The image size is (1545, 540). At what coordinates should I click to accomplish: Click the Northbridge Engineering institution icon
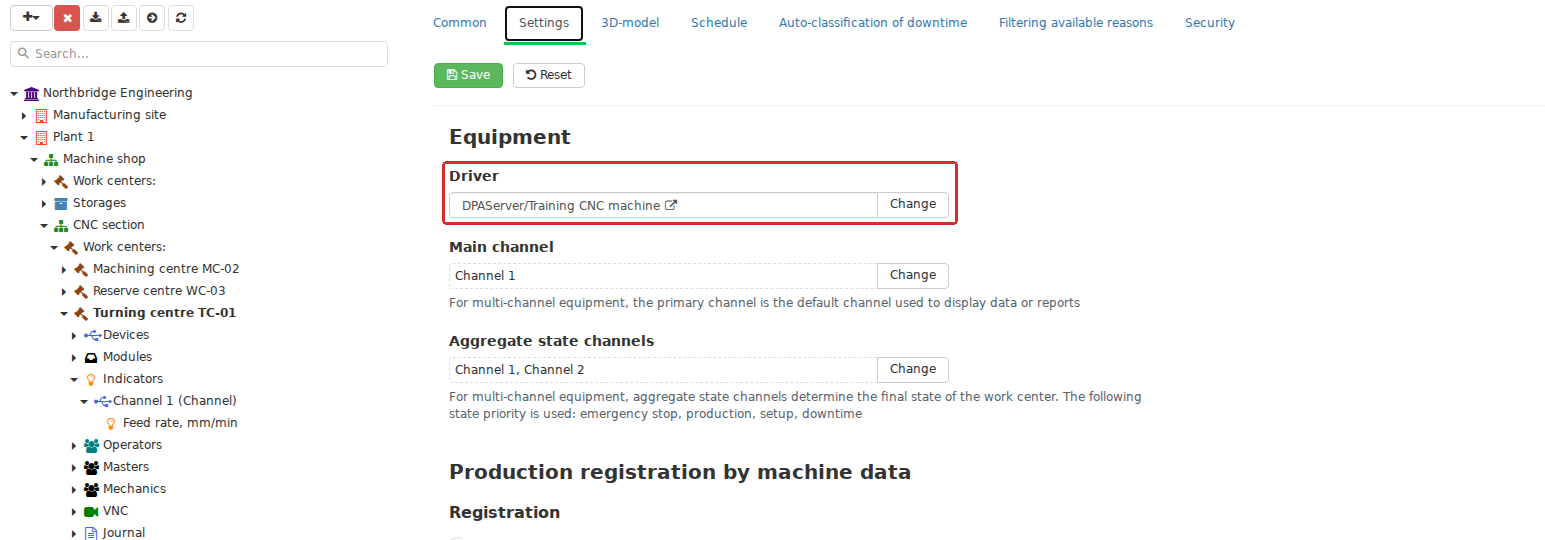point(31,93)
